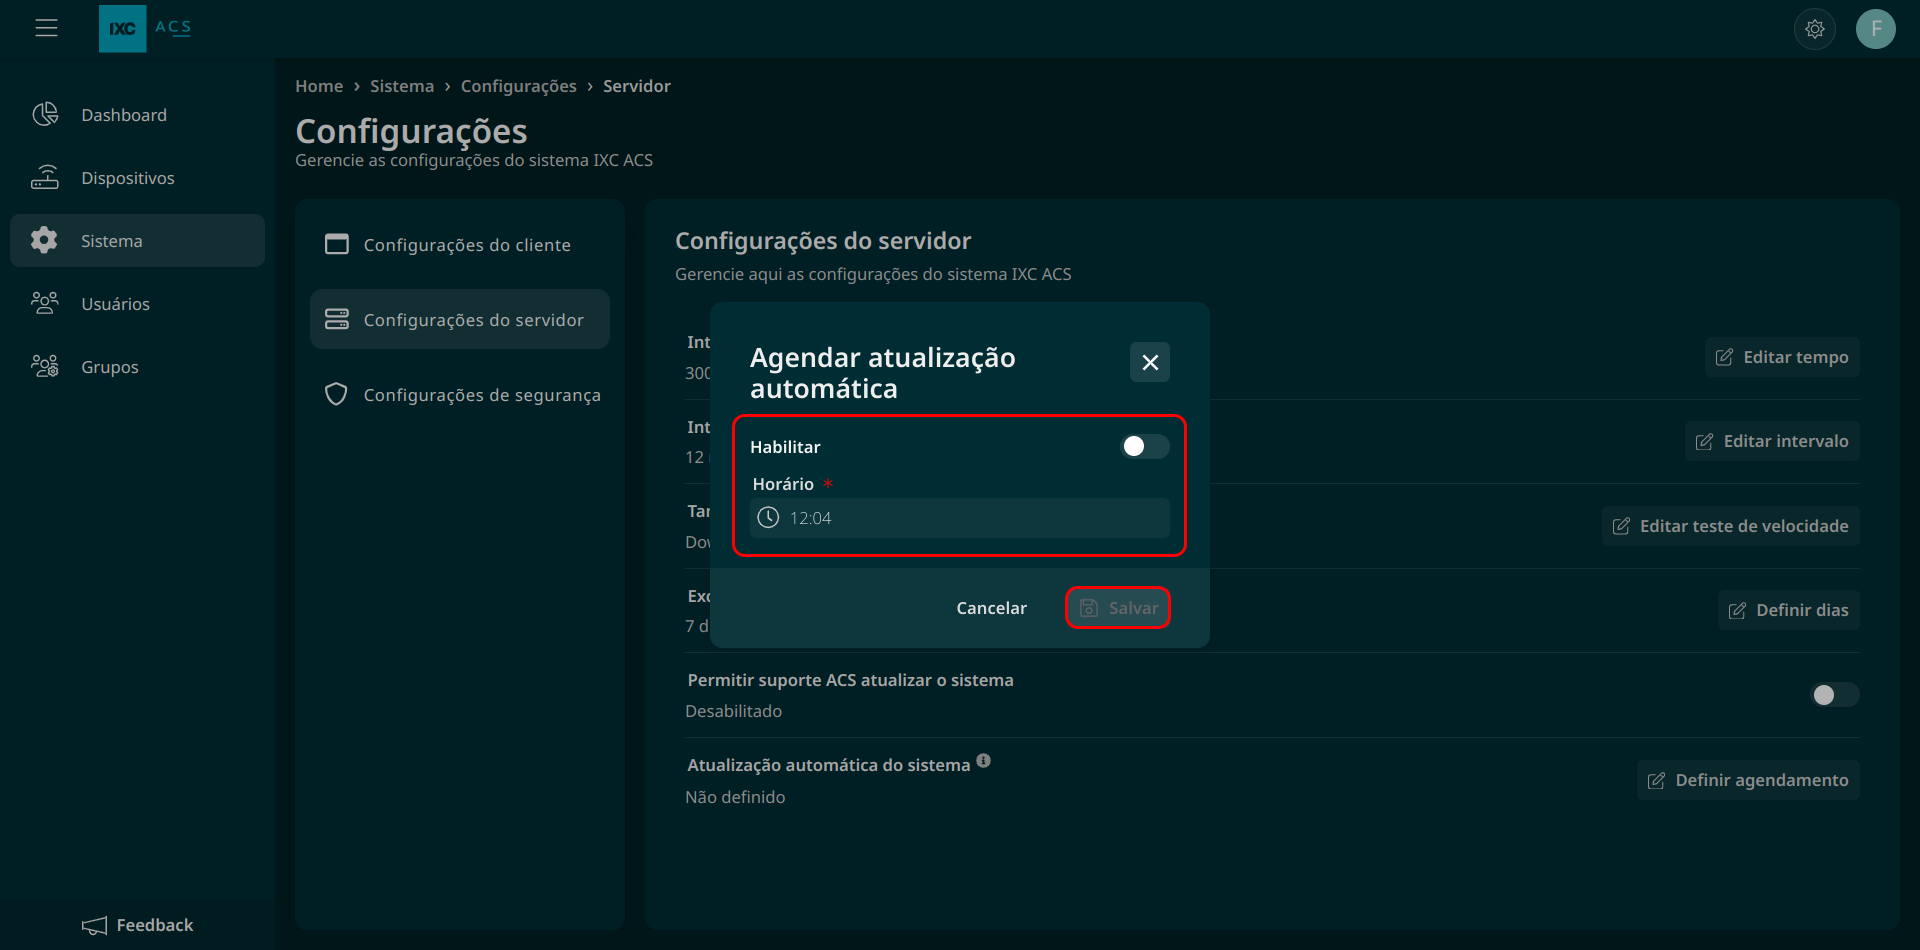Click Salvar in the dialog

click(1118, 608)
